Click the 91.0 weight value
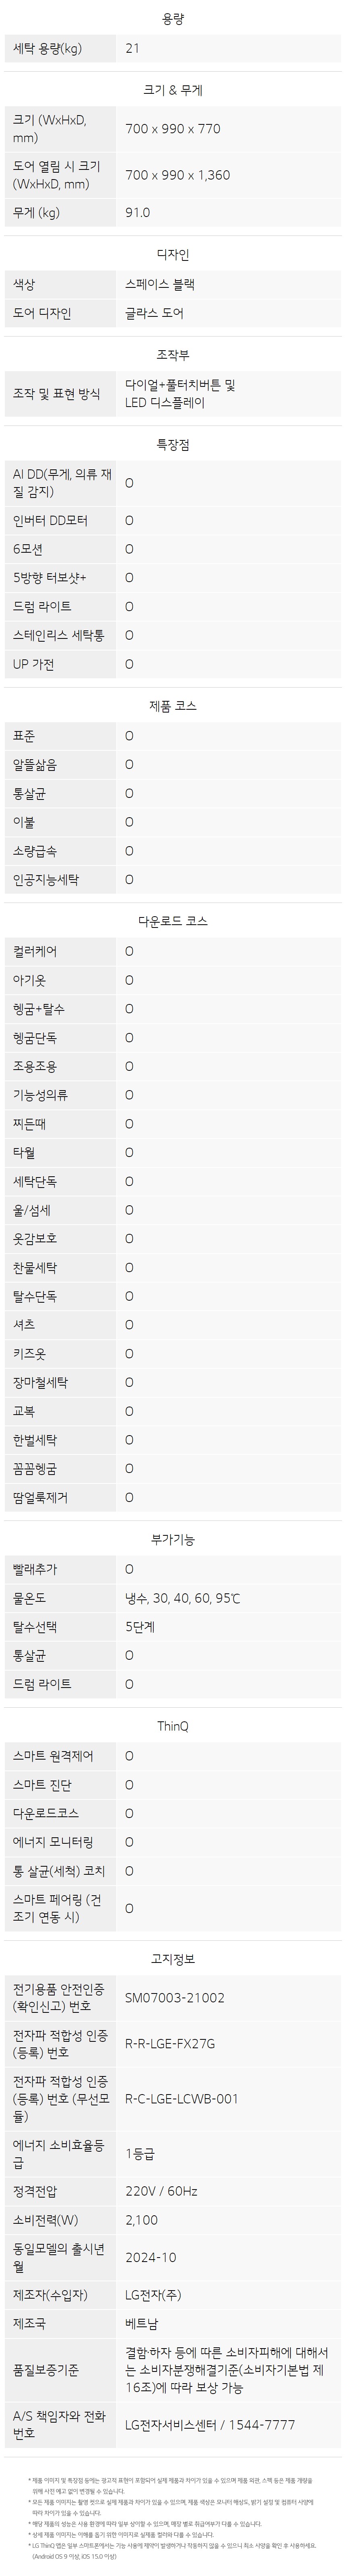The height and width of the screenshot is (2576, 346). tap(138, 213)
